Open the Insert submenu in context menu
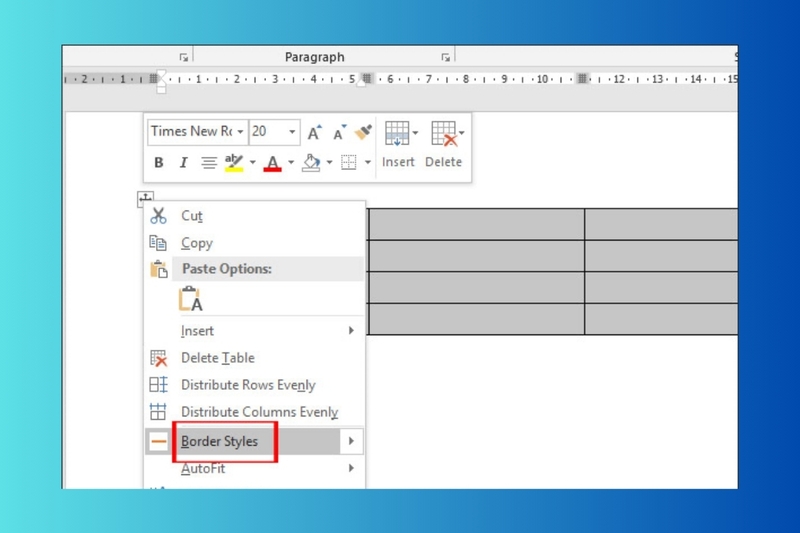This screenshot has height=533, width=800. click(254, 331)
